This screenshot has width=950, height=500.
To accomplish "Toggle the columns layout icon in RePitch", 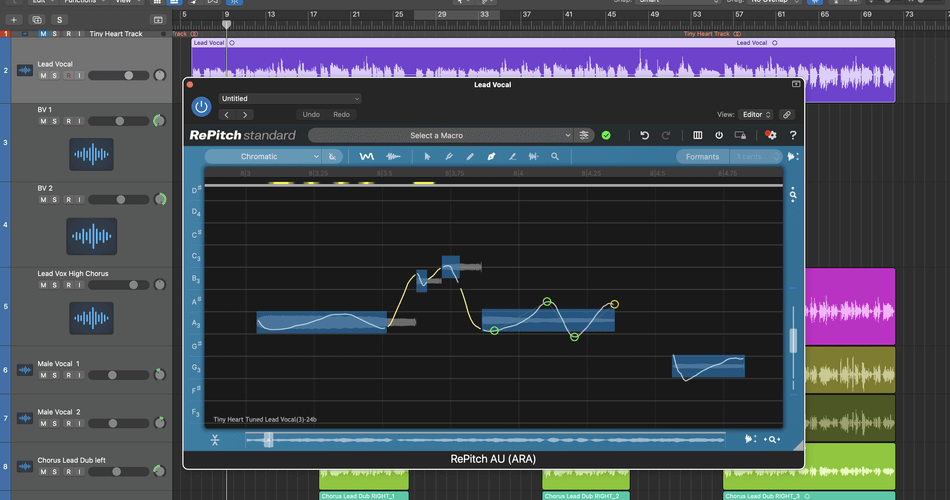I will 698,135.
